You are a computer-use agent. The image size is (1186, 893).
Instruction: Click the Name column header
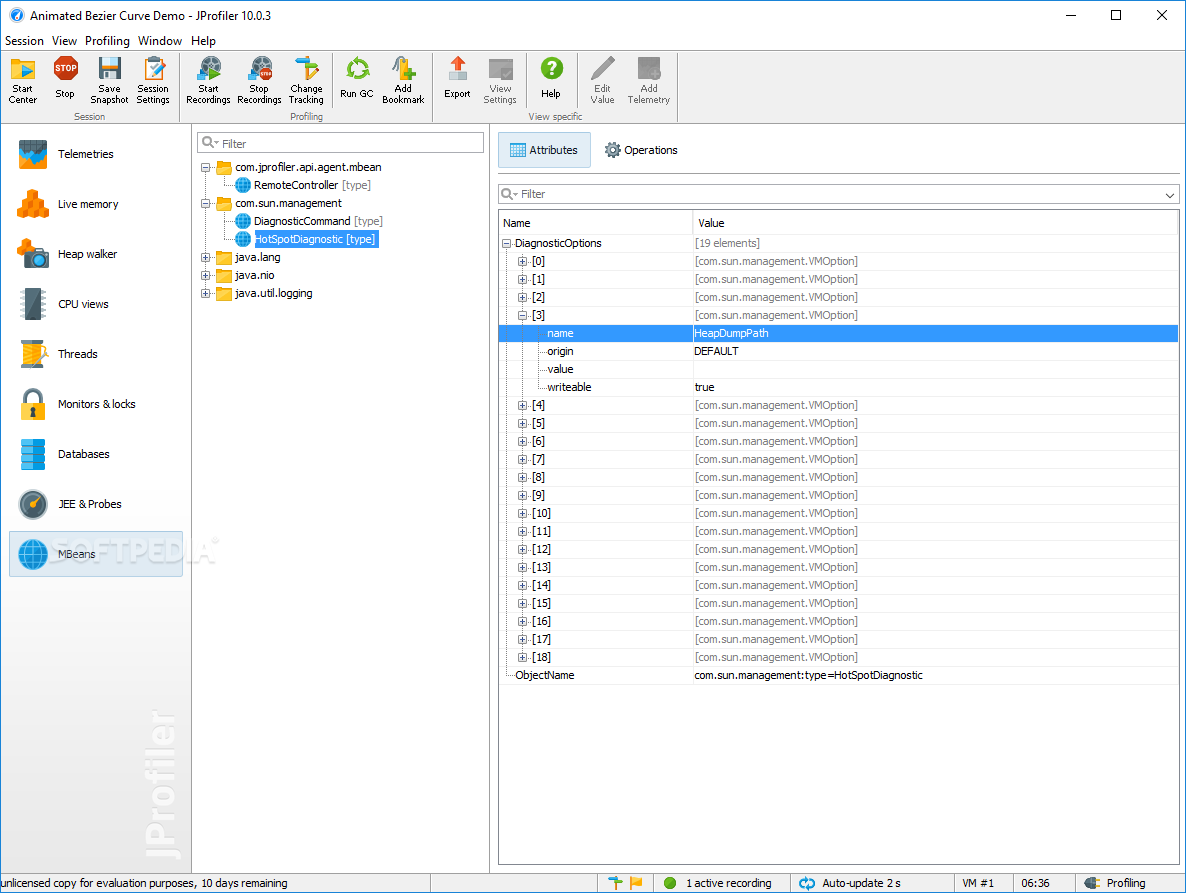(x=596, y=223)
